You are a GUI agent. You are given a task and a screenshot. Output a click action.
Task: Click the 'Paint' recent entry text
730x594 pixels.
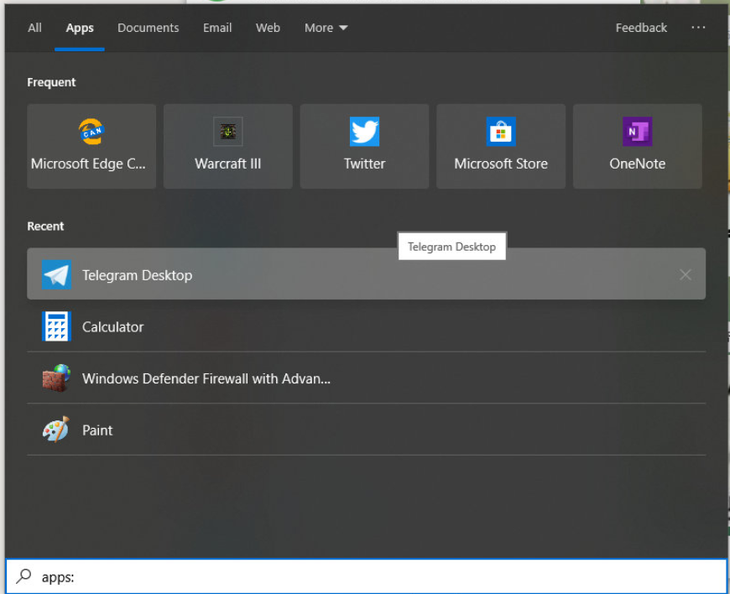(x=97, y=430)
